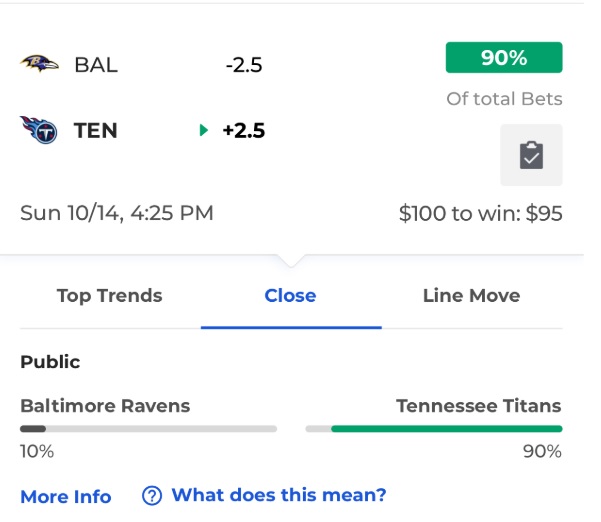Open the More Info link
This screenshot has height=522, width=601.
tap(66, 497)
